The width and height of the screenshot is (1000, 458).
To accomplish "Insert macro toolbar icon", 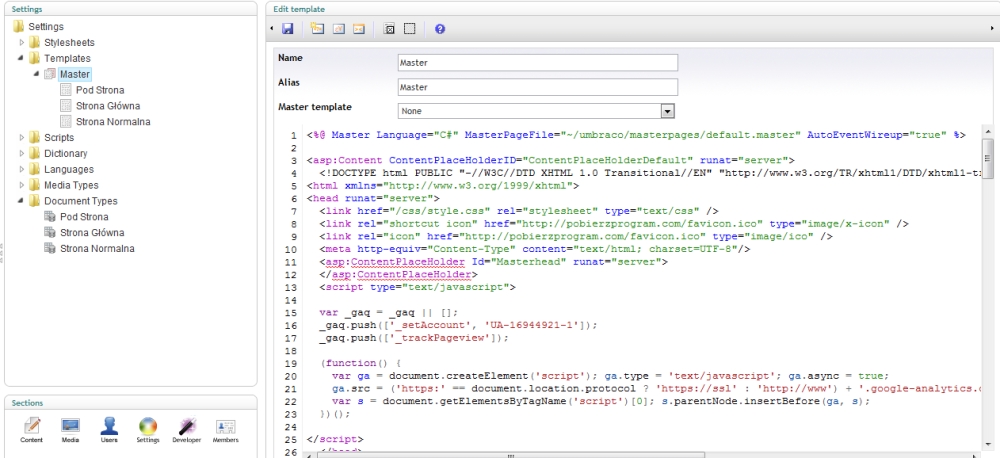I will pos(359,29).
